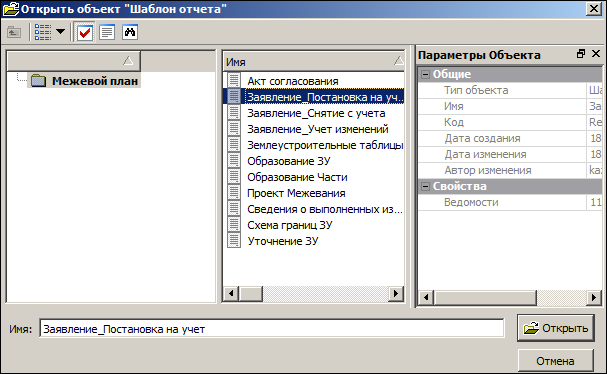The width and height of the screenshot is (607, 374).
Task: Click the Отмена button
Action: tap(556, 361)
